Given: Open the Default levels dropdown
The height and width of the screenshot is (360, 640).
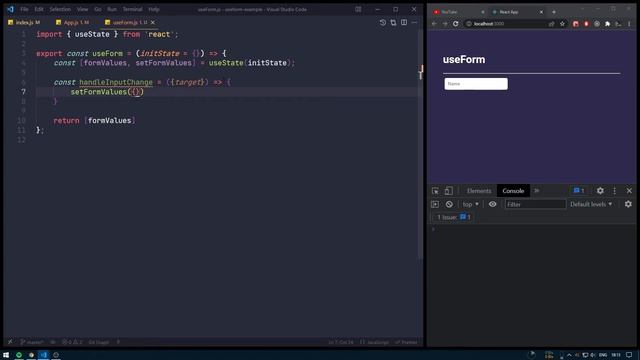Looking at the screenshot, I should 591,204.
